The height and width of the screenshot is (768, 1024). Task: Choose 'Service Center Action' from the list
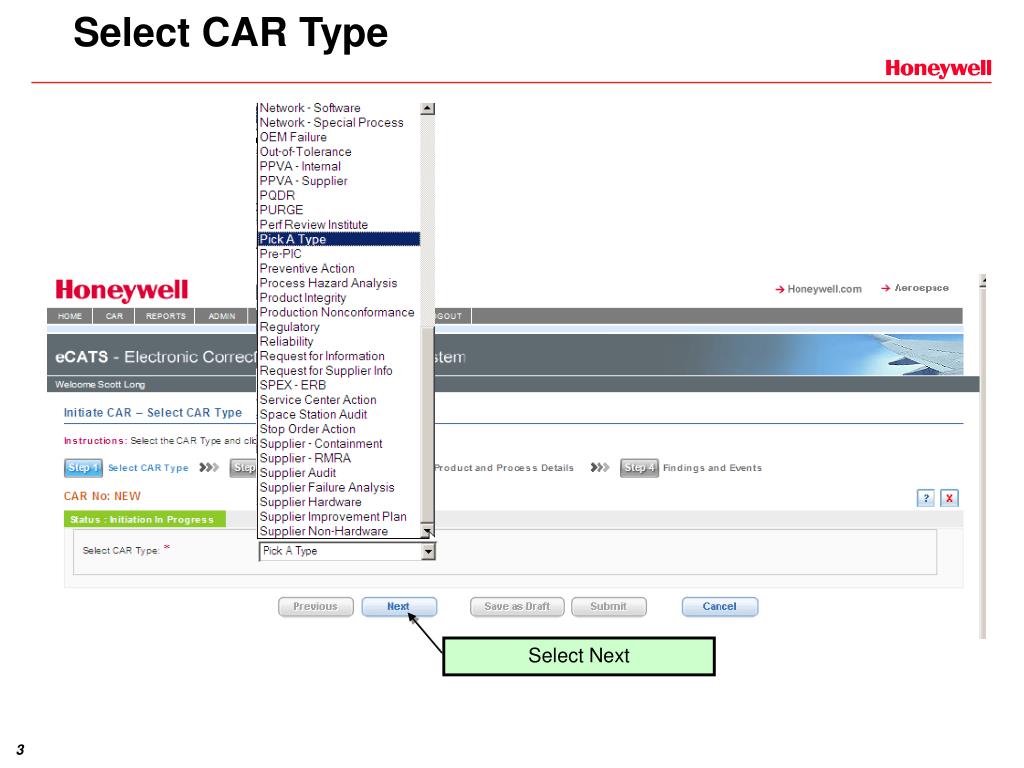339,400
